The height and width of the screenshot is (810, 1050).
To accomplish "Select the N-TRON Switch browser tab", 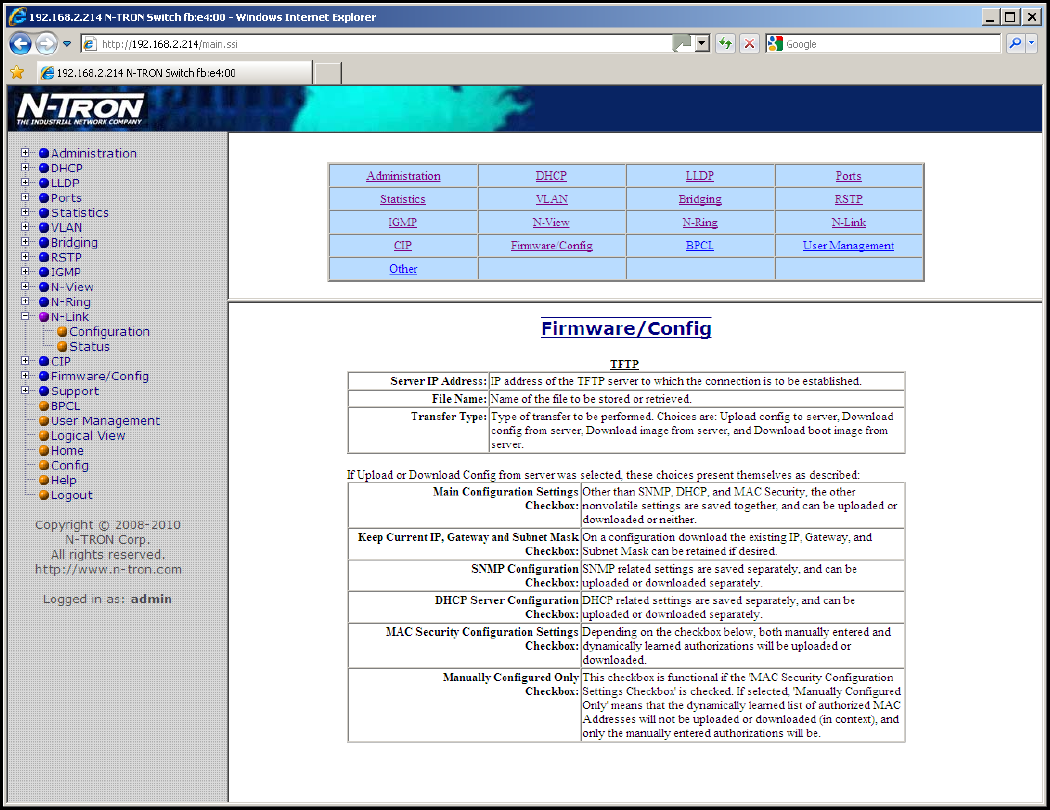I will coord(175,72).
